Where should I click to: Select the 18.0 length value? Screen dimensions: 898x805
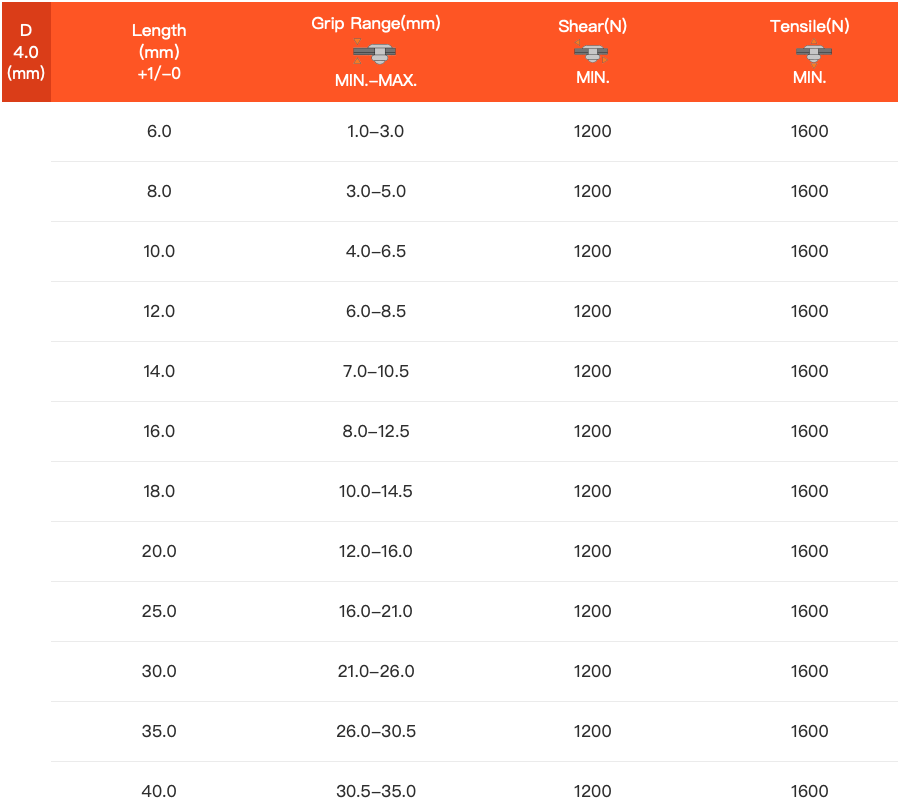pos(159,491)
